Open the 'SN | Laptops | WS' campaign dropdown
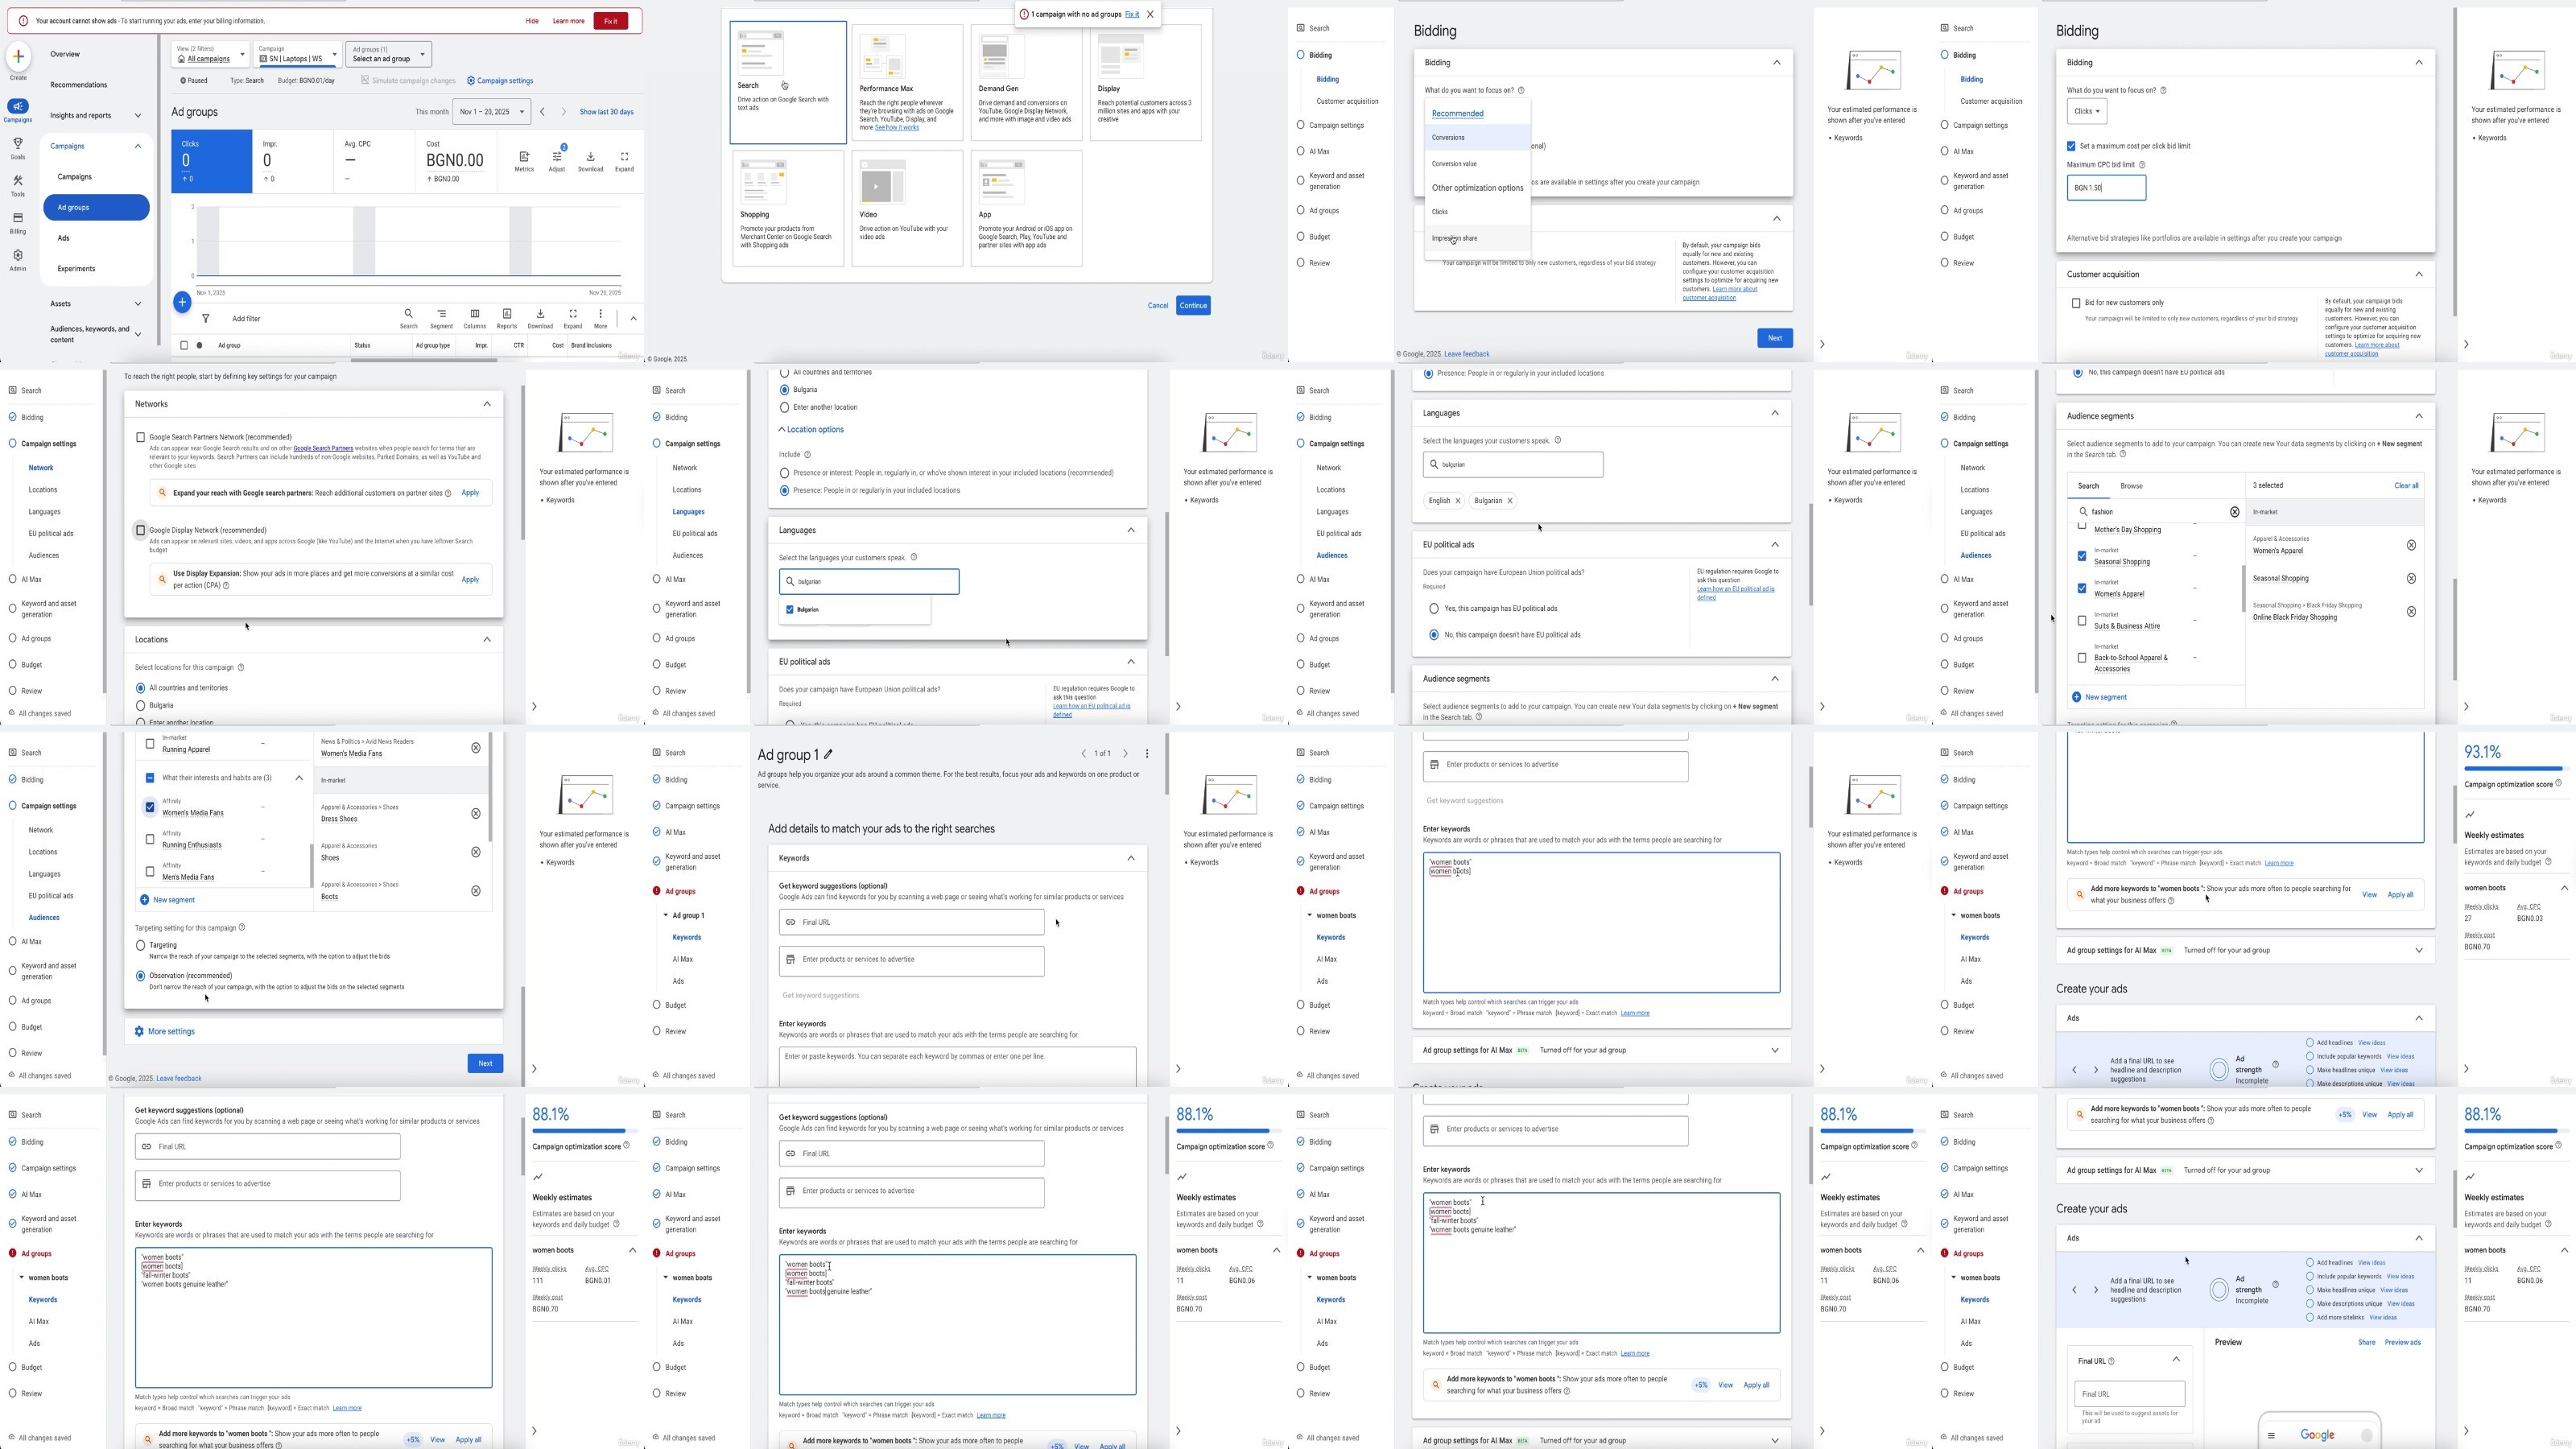Image resolution: width=2576 pixels, height=1449 pixels. [x=297, y=54]
